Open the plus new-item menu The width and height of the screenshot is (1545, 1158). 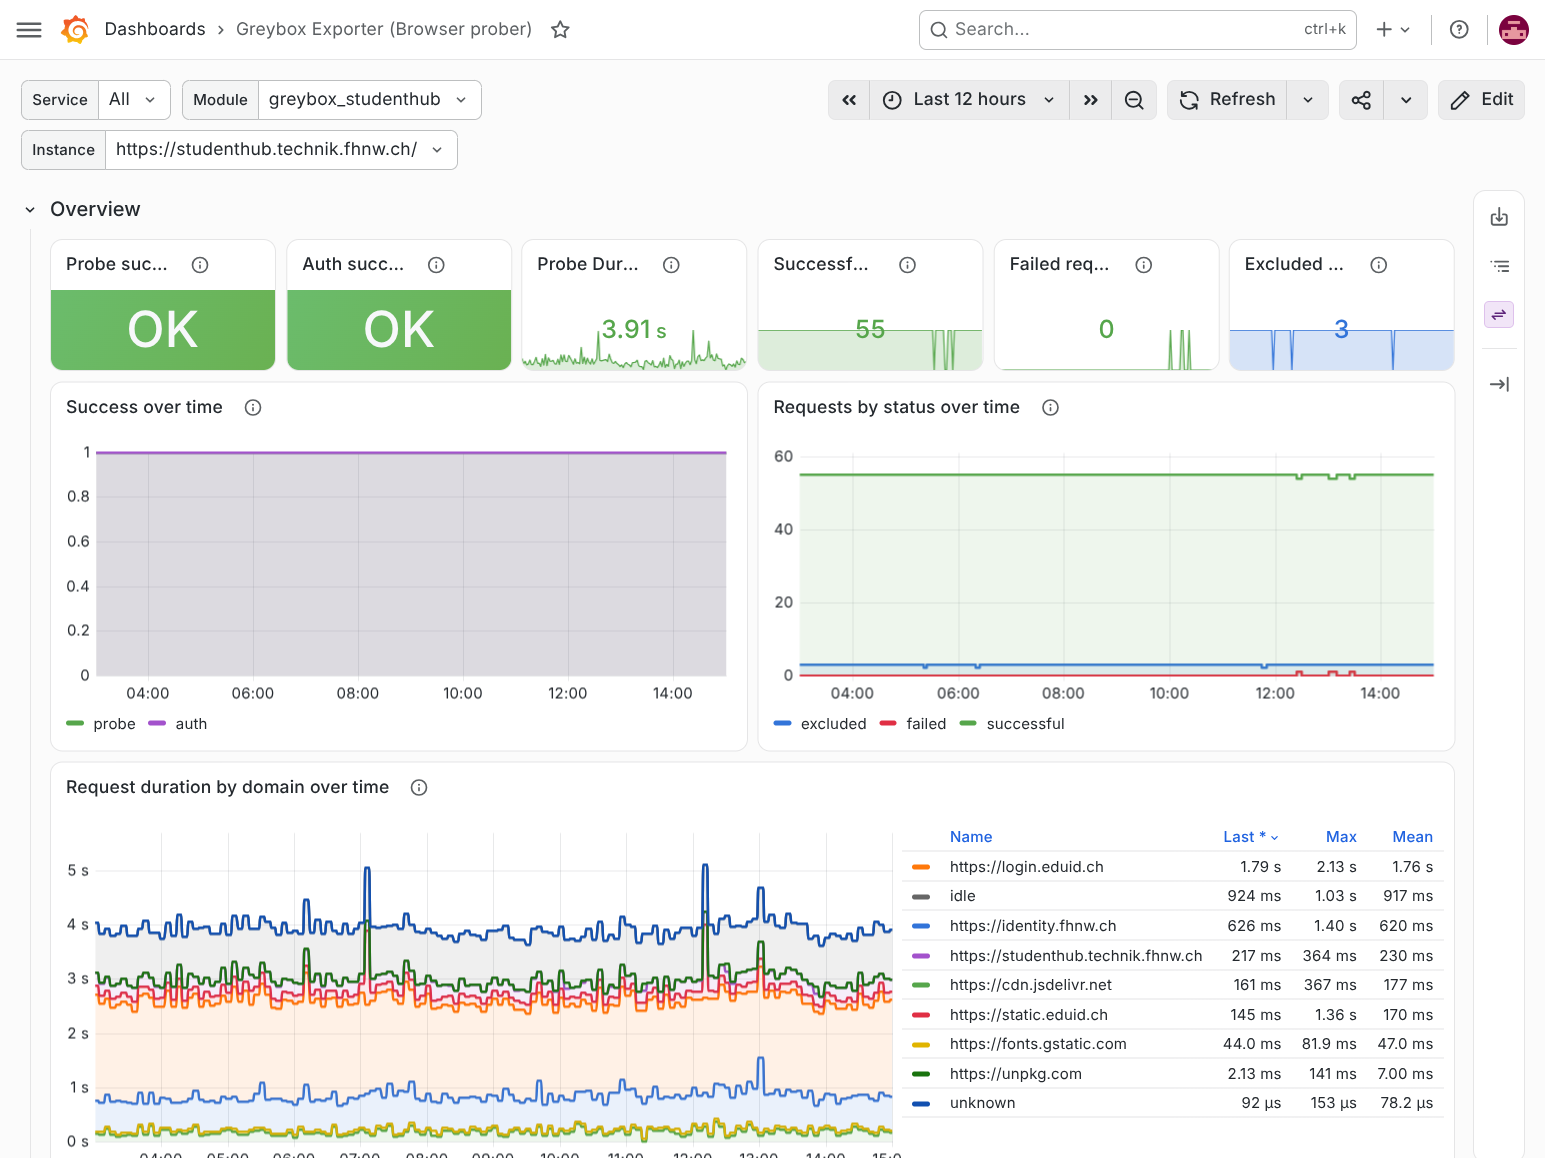pyautogui.click(x=1393, y=30)
